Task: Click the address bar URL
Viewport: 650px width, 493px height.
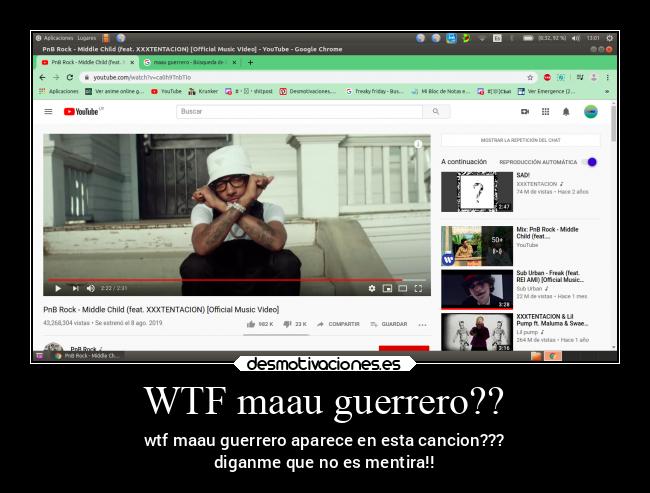Action: (x=142, y=78)
